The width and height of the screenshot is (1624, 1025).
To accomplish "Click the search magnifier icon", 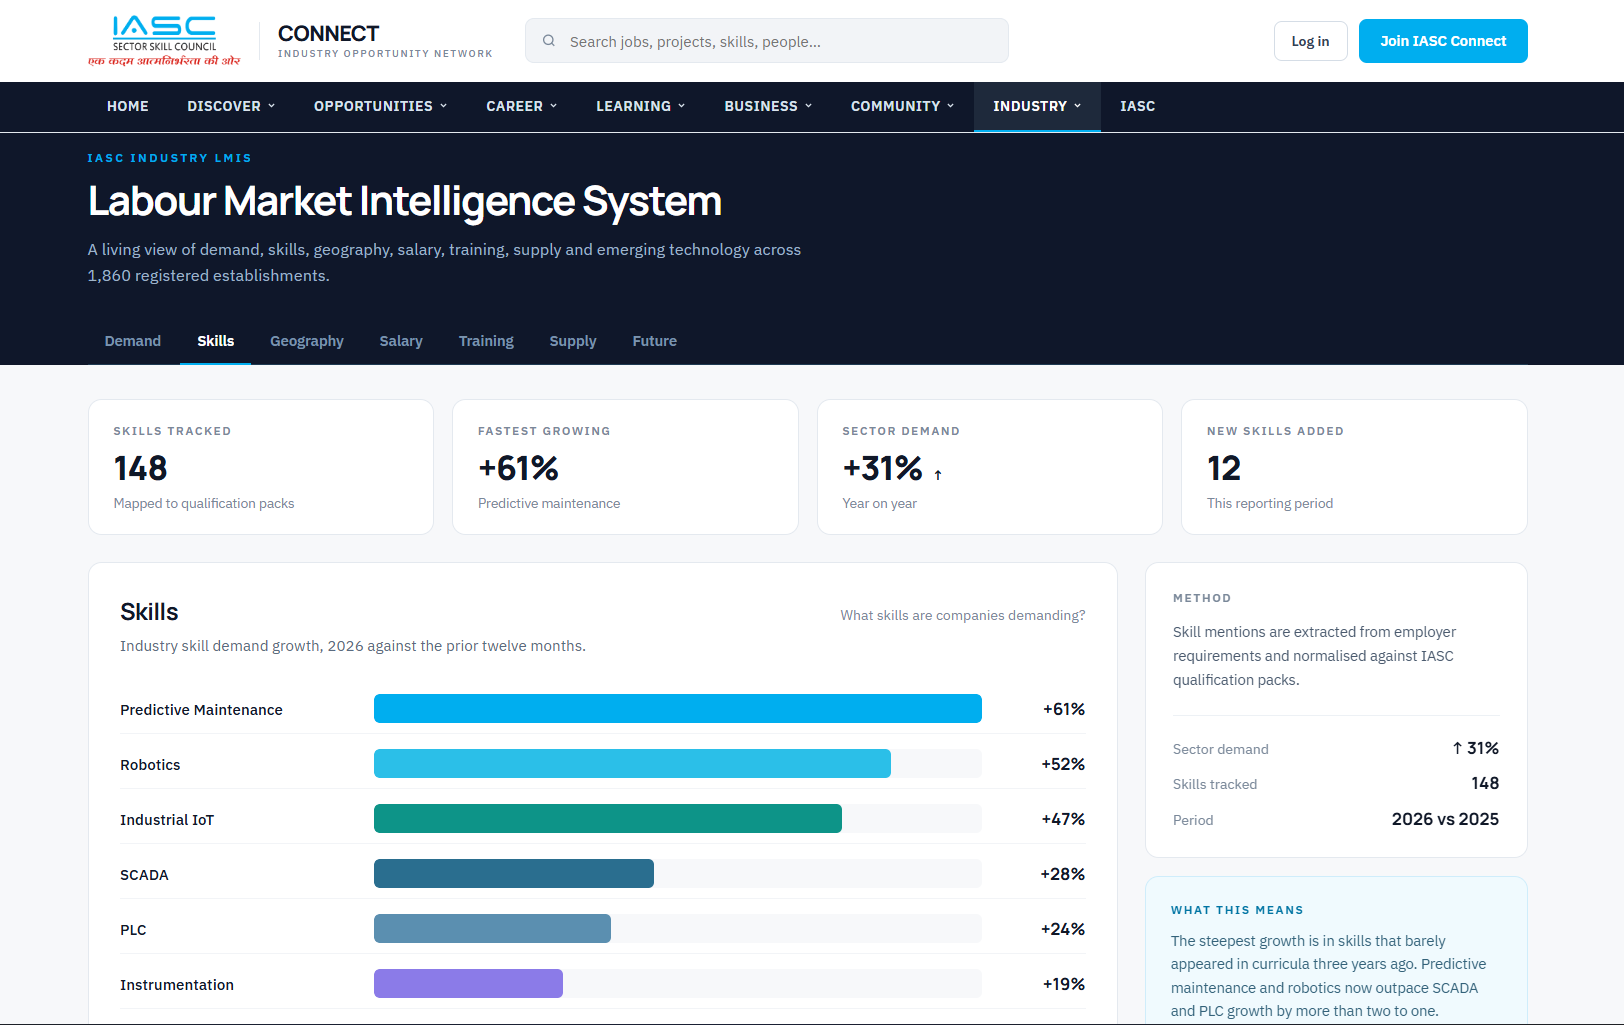I will coord(549,41).
